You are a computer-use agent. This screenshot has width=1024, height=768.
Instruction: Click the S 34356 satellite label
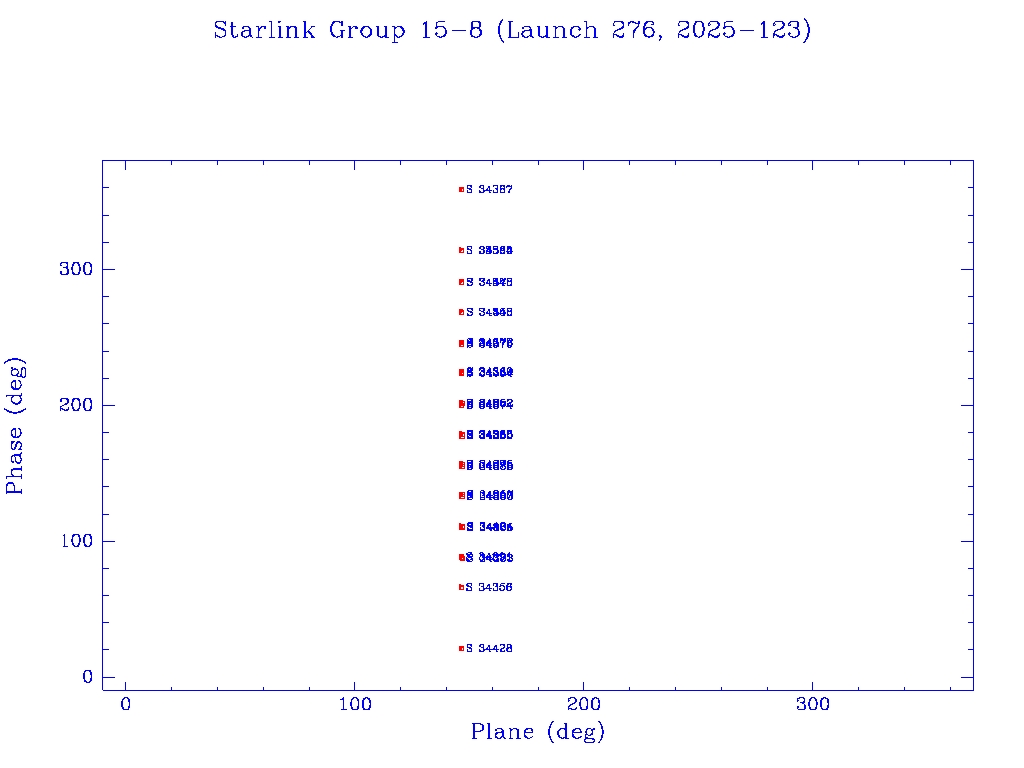pyautogui.click(x=490, y=587)
